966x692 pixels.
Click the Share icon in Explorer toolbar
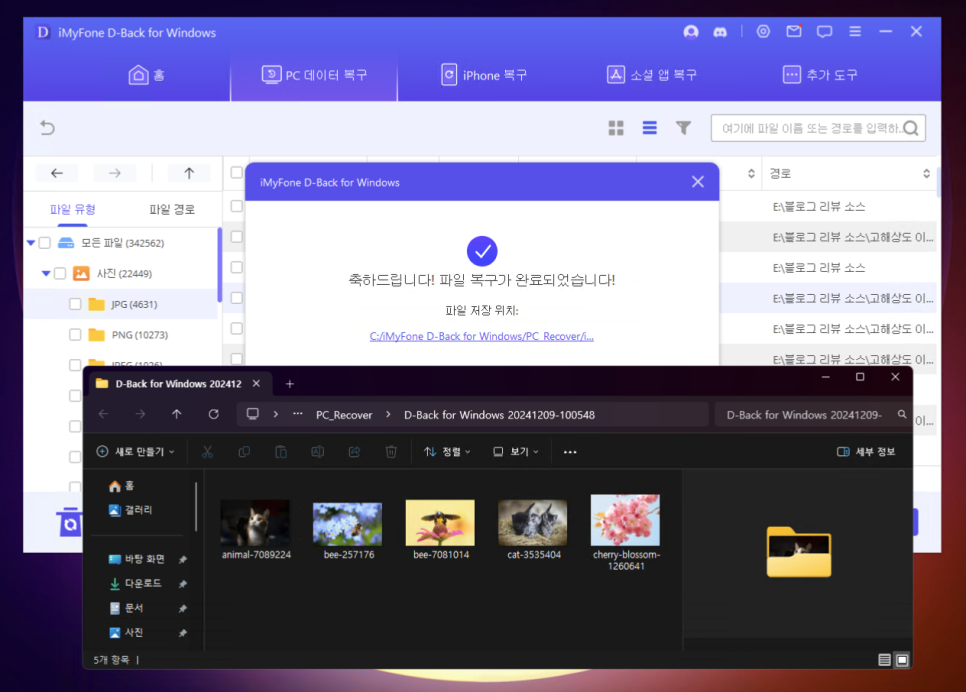tap(354, 452)
